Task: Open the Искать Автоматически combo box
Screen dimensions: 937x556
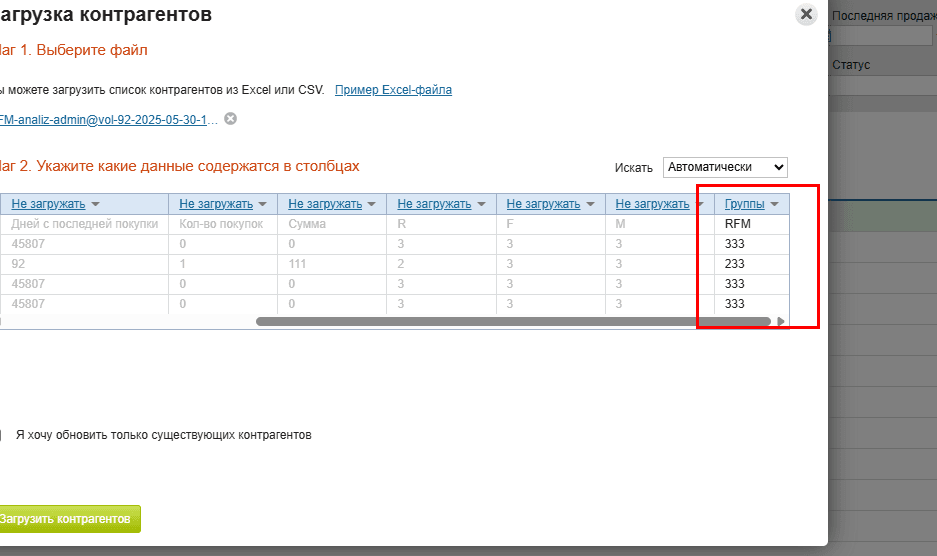Action: point(725,167)
